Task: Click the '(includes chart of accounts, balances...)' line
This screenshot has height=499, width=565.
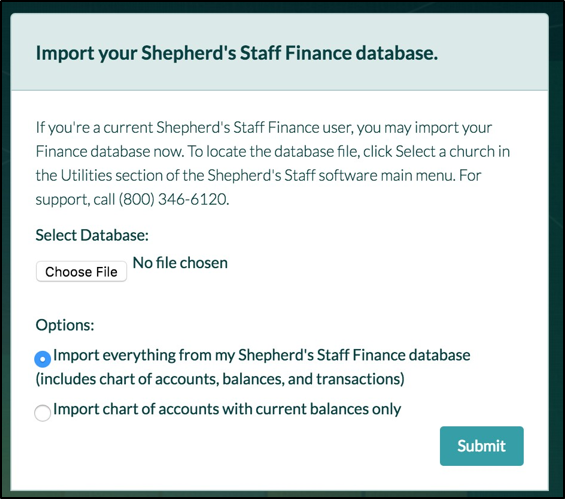Action: pyautogui.click(x=220, y=379)
